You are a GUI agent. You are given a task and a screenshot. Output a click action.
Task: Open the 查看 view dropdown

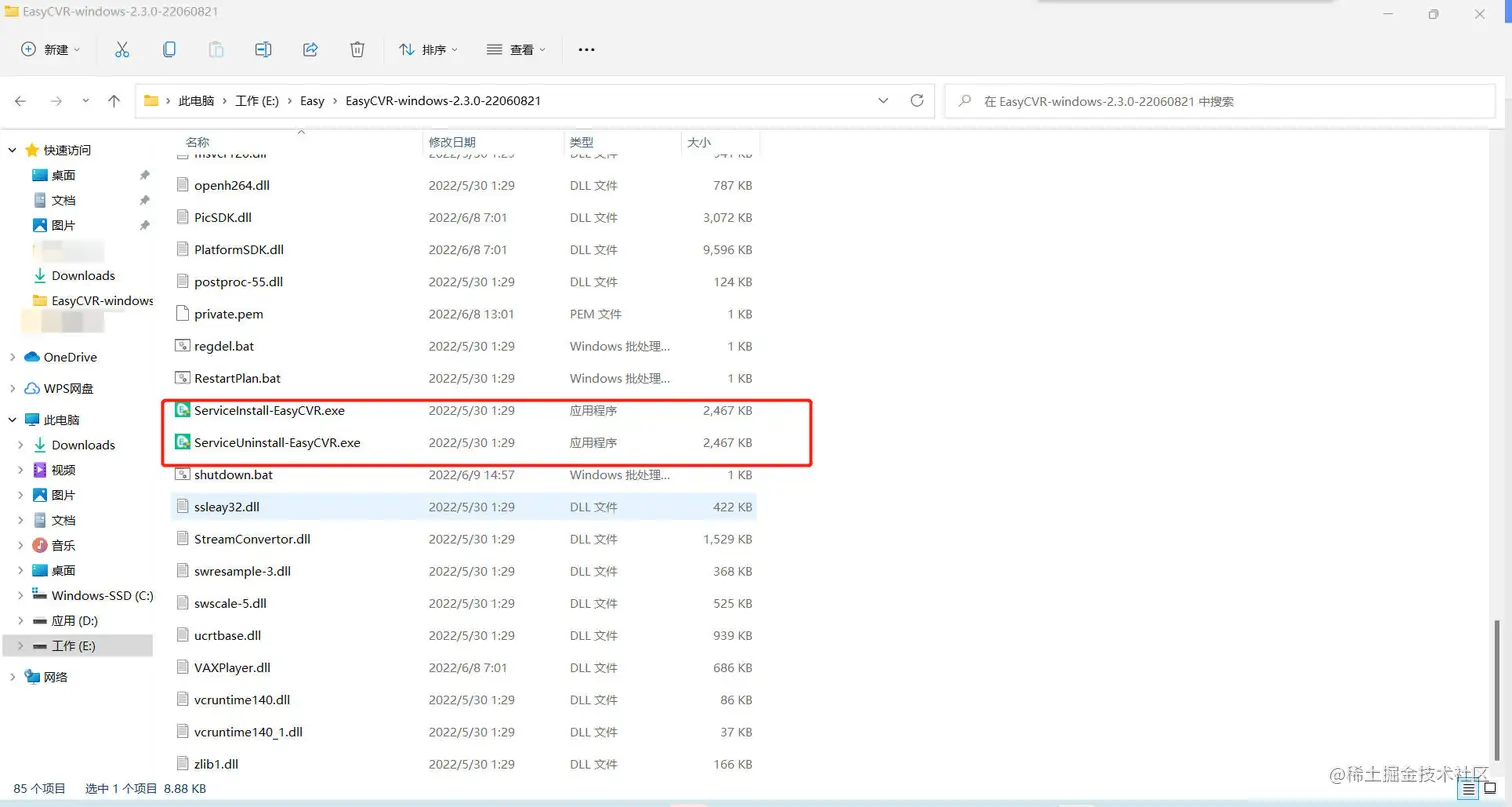click(x=515, y=49)
